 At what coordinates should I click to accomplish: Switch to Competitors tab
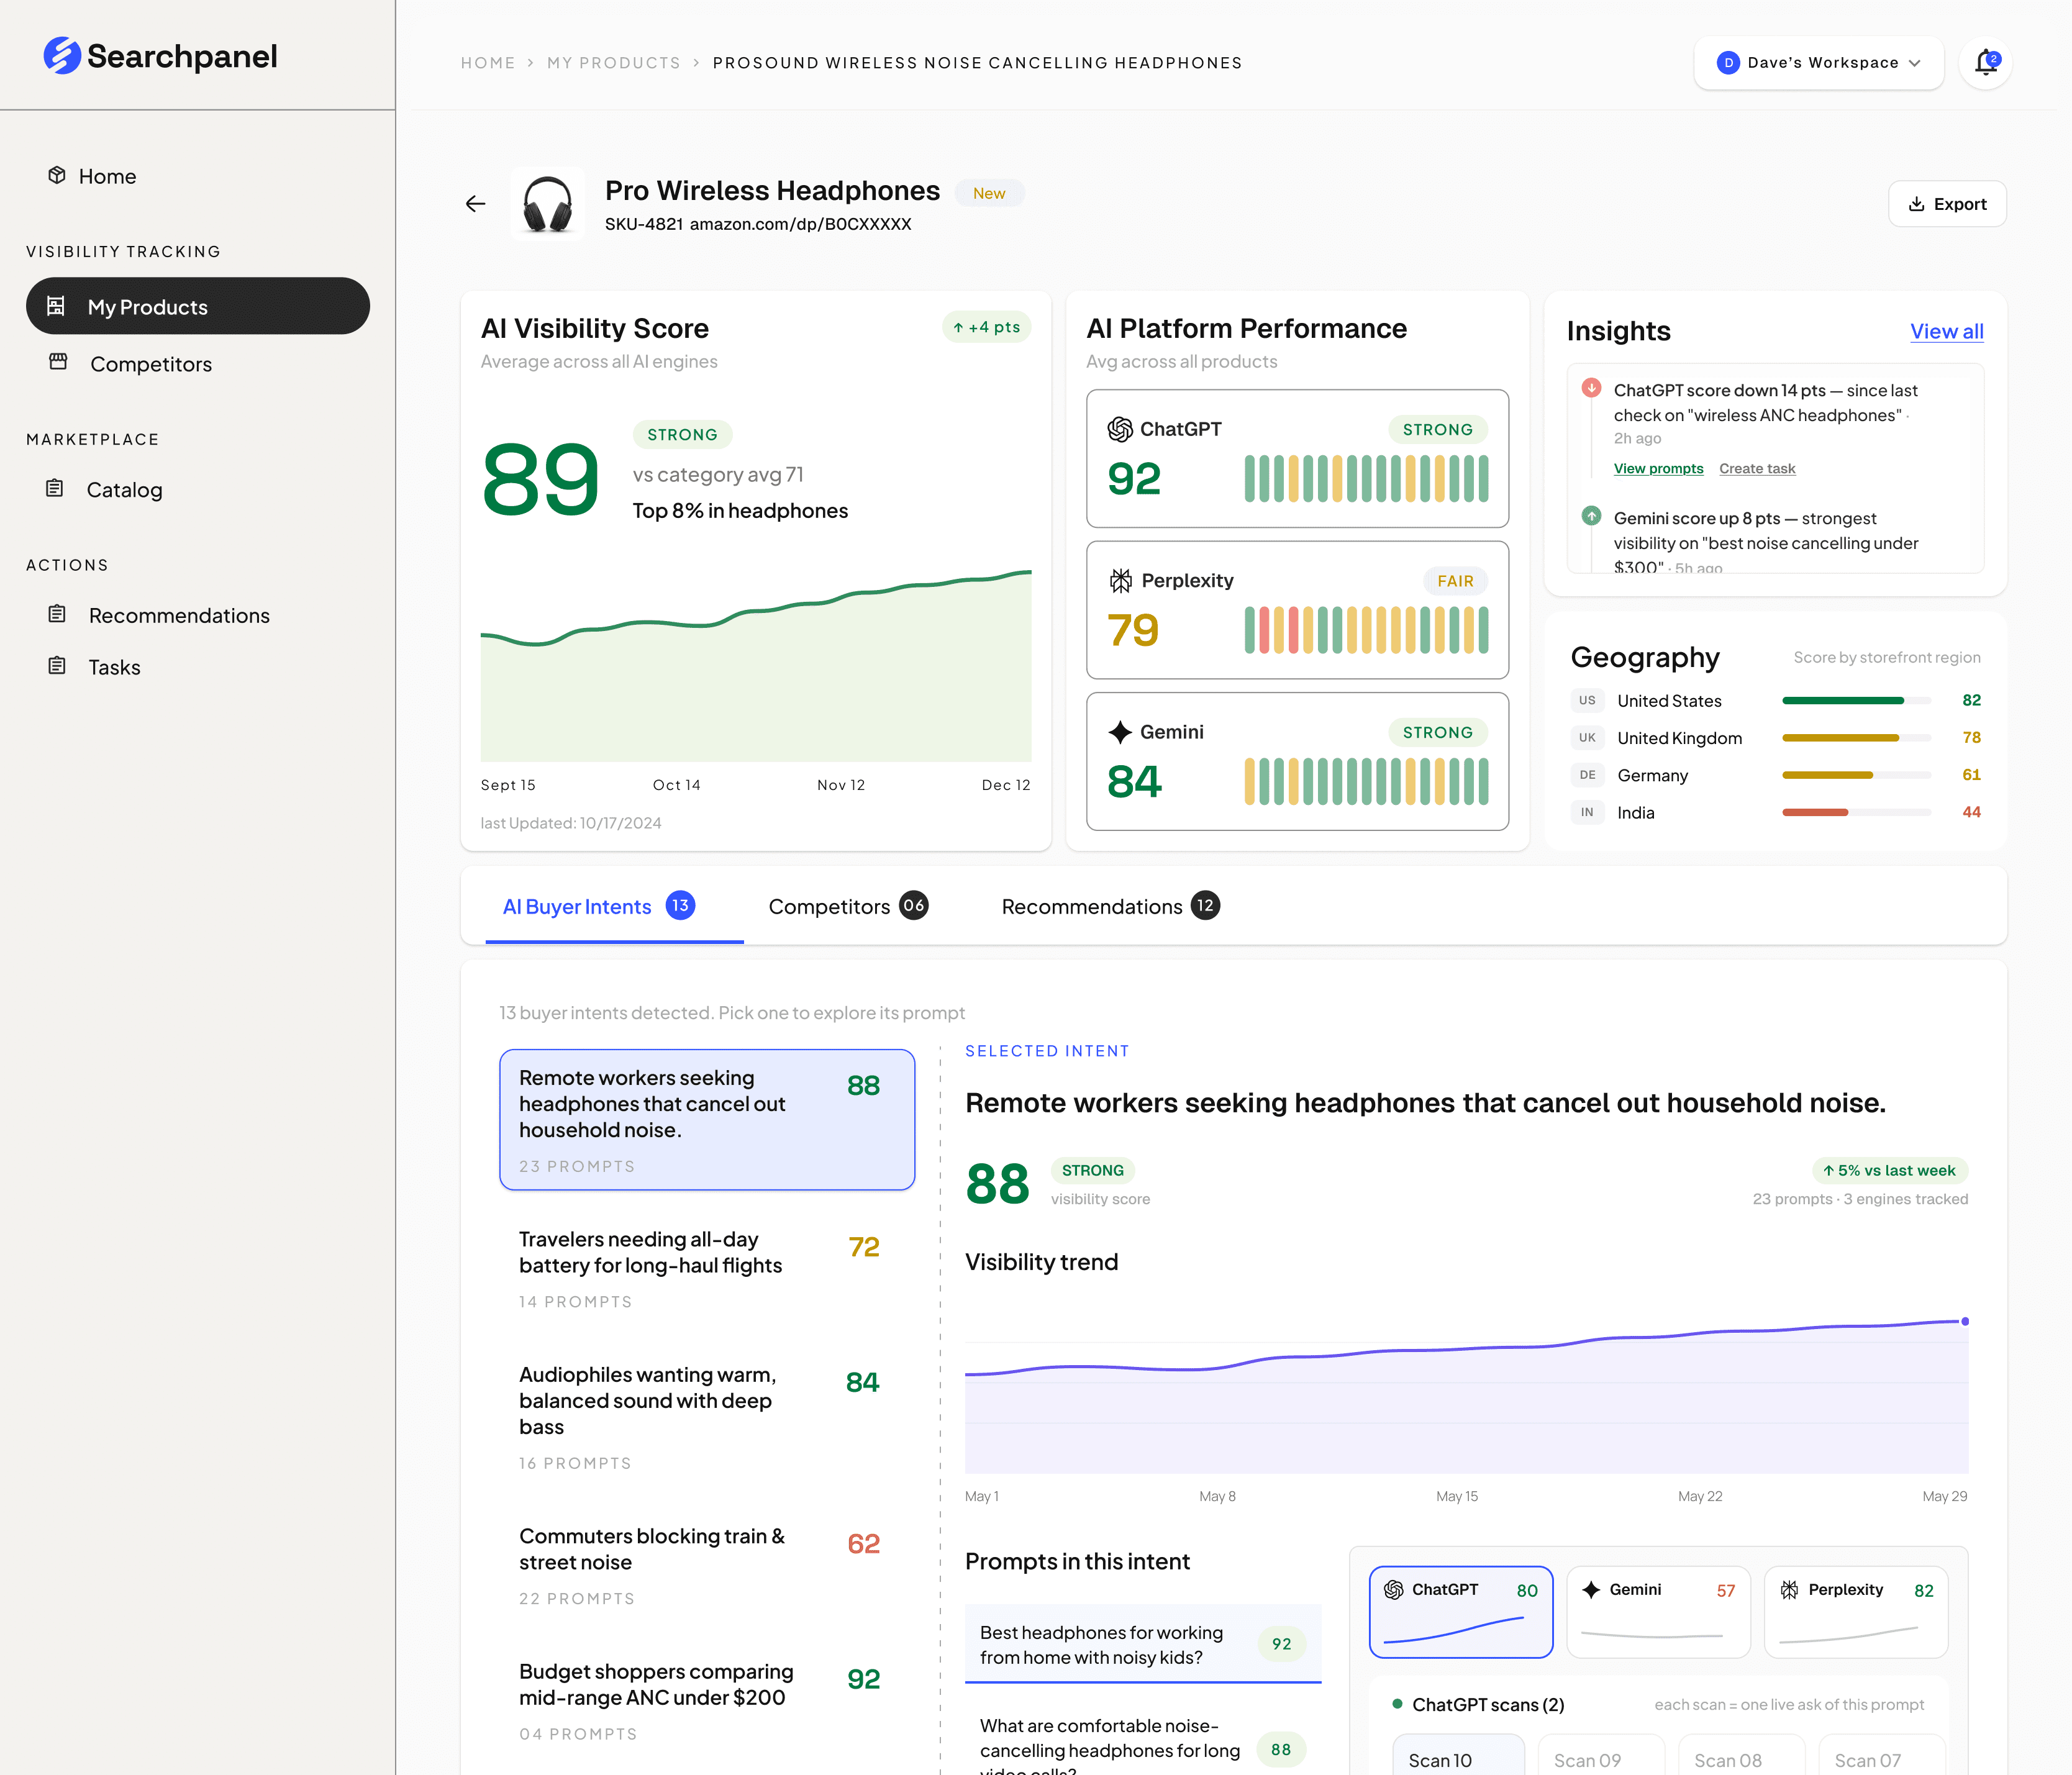[x=848, y=906]
